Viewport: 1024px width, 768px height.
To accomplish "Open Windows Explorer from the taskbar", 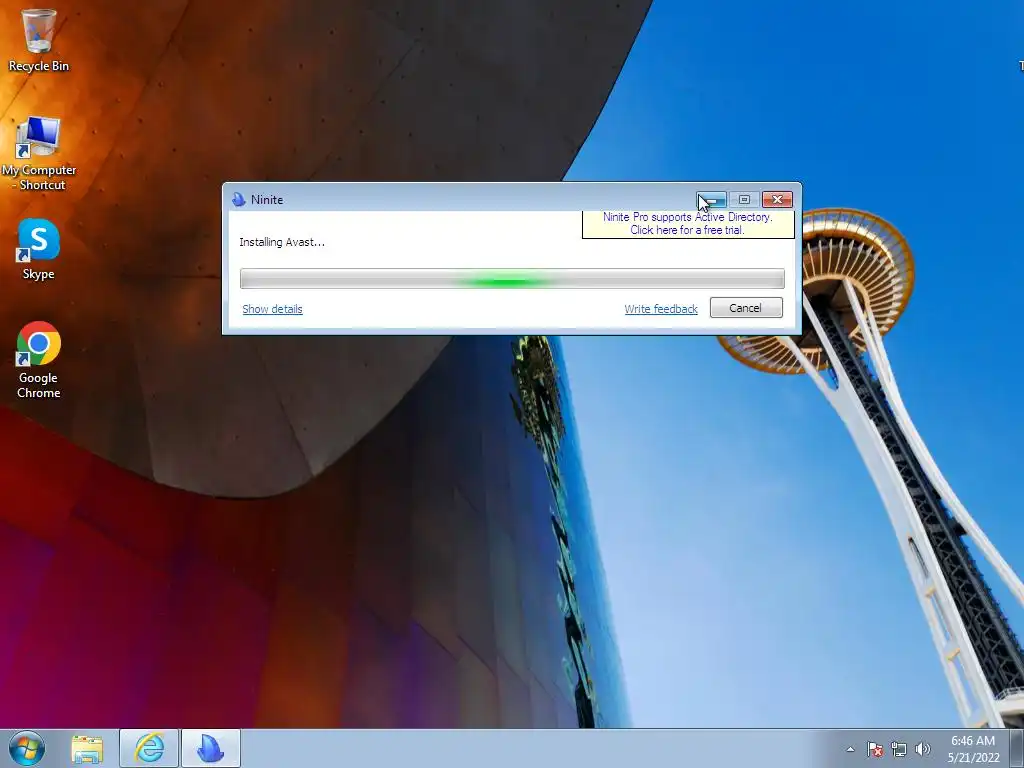I will [87, 749].
